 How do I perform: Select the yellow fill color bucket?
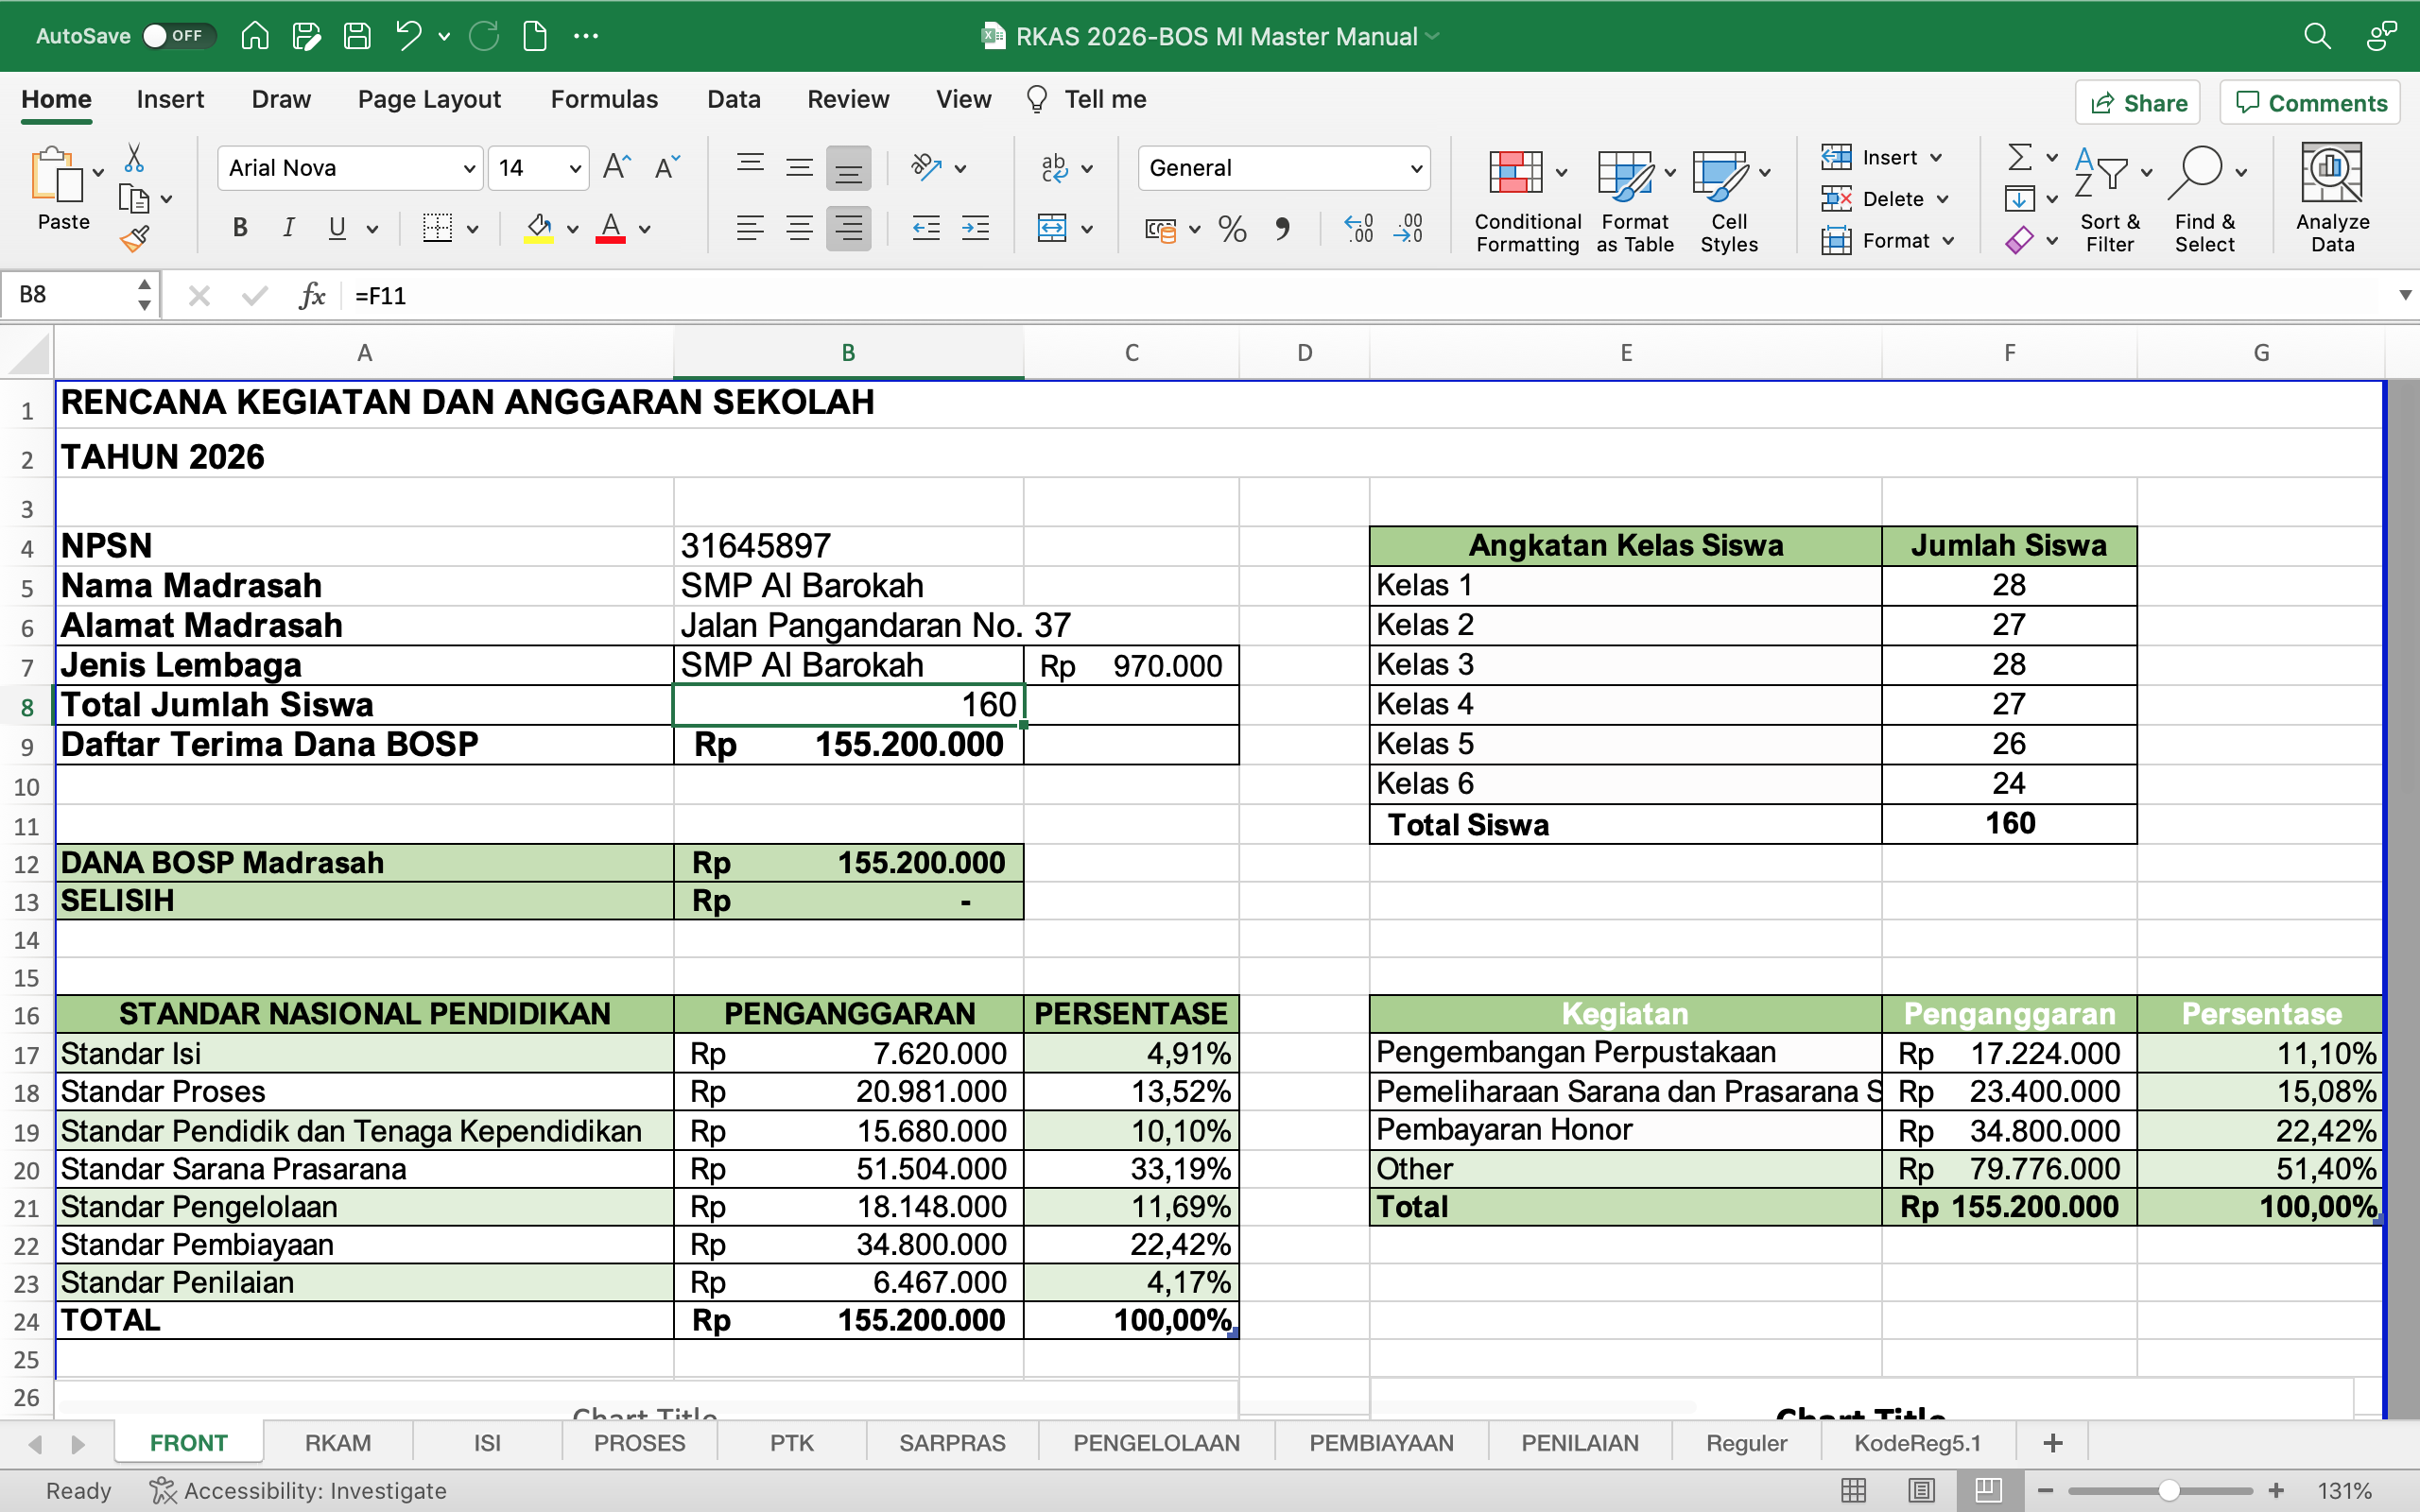tap(538, 228)
